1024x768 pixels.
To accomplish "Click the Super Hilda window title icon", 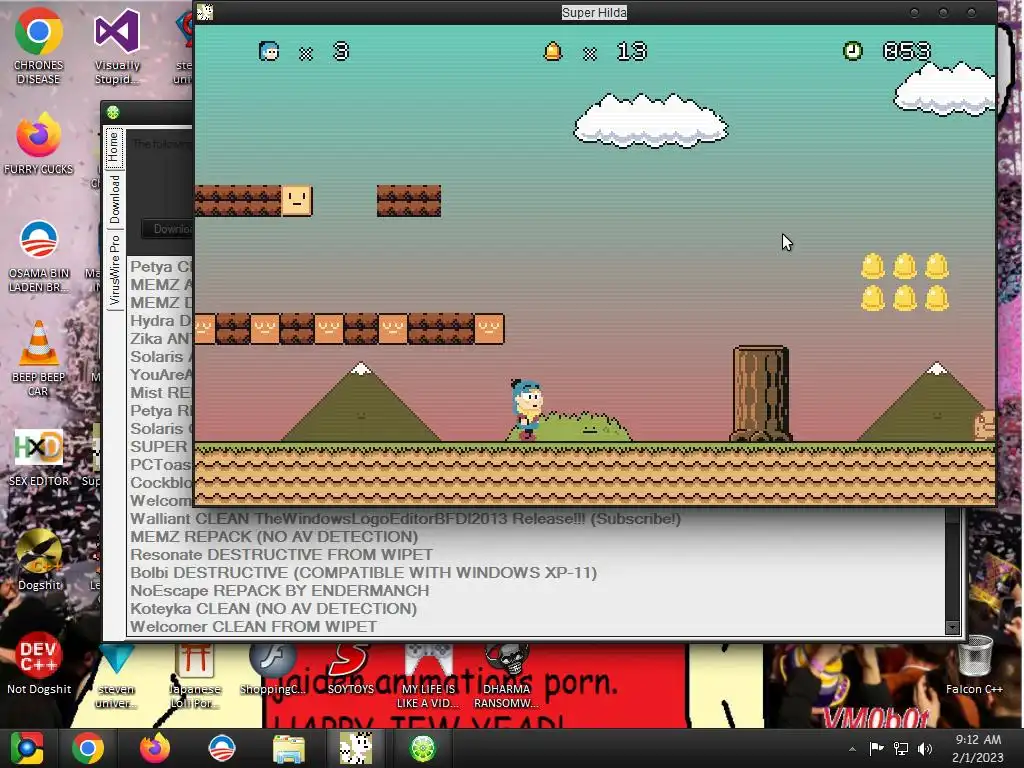I will (205, 12).
